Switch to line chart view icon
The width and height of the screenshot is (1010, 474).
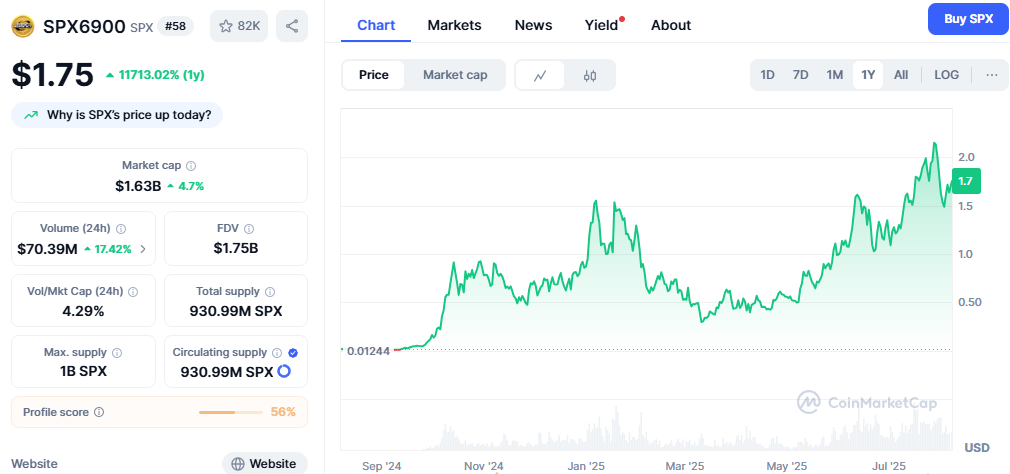point(540,75)
